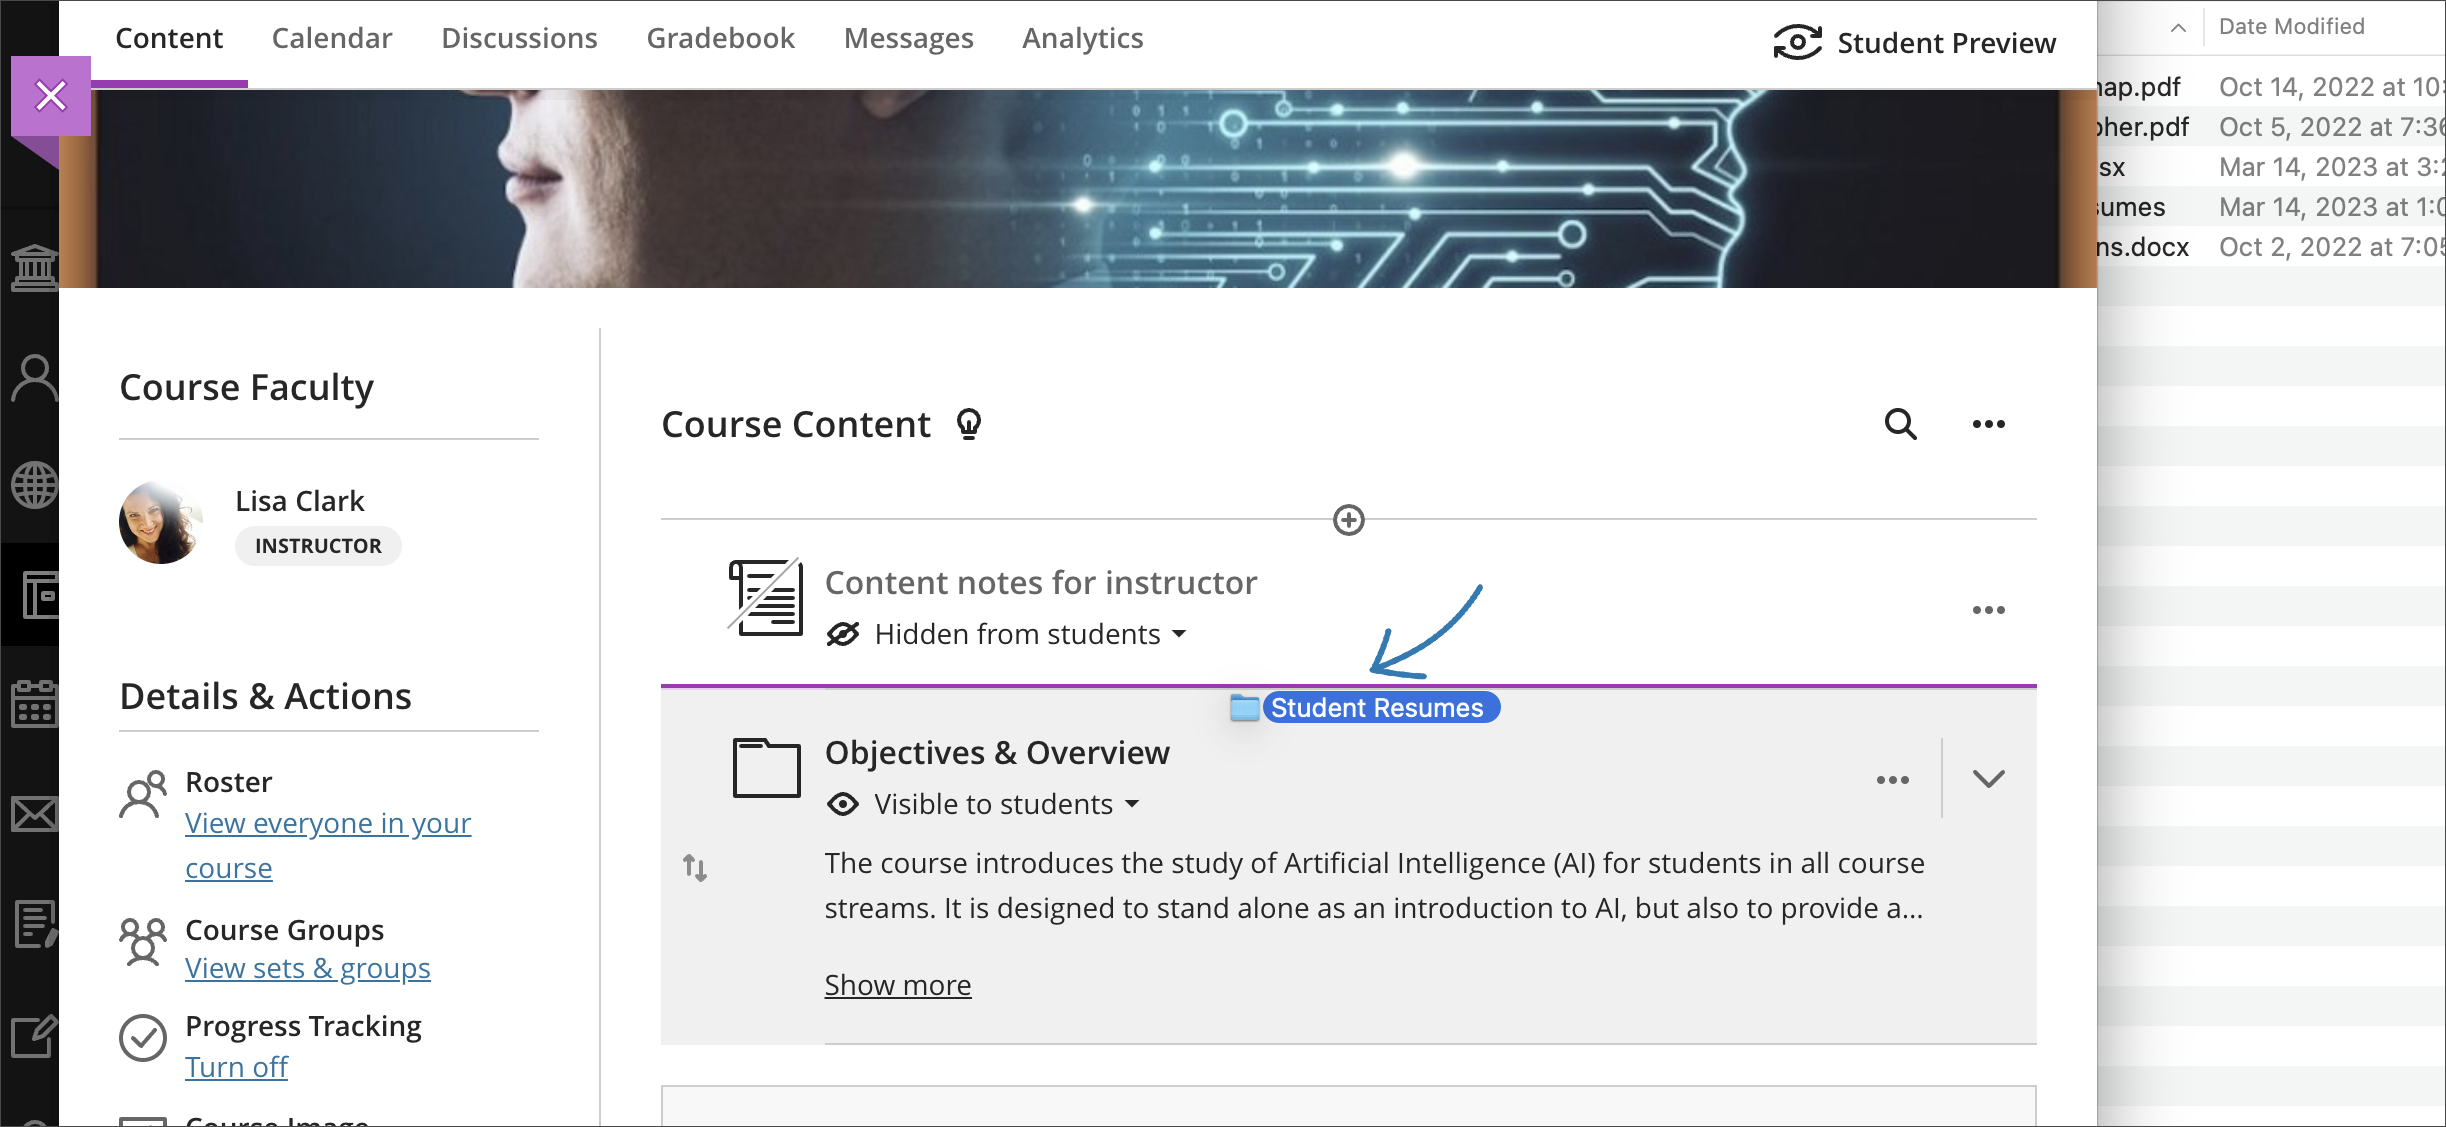Expand the sort order arrows for Objectives & Overview

pos(697,866)
